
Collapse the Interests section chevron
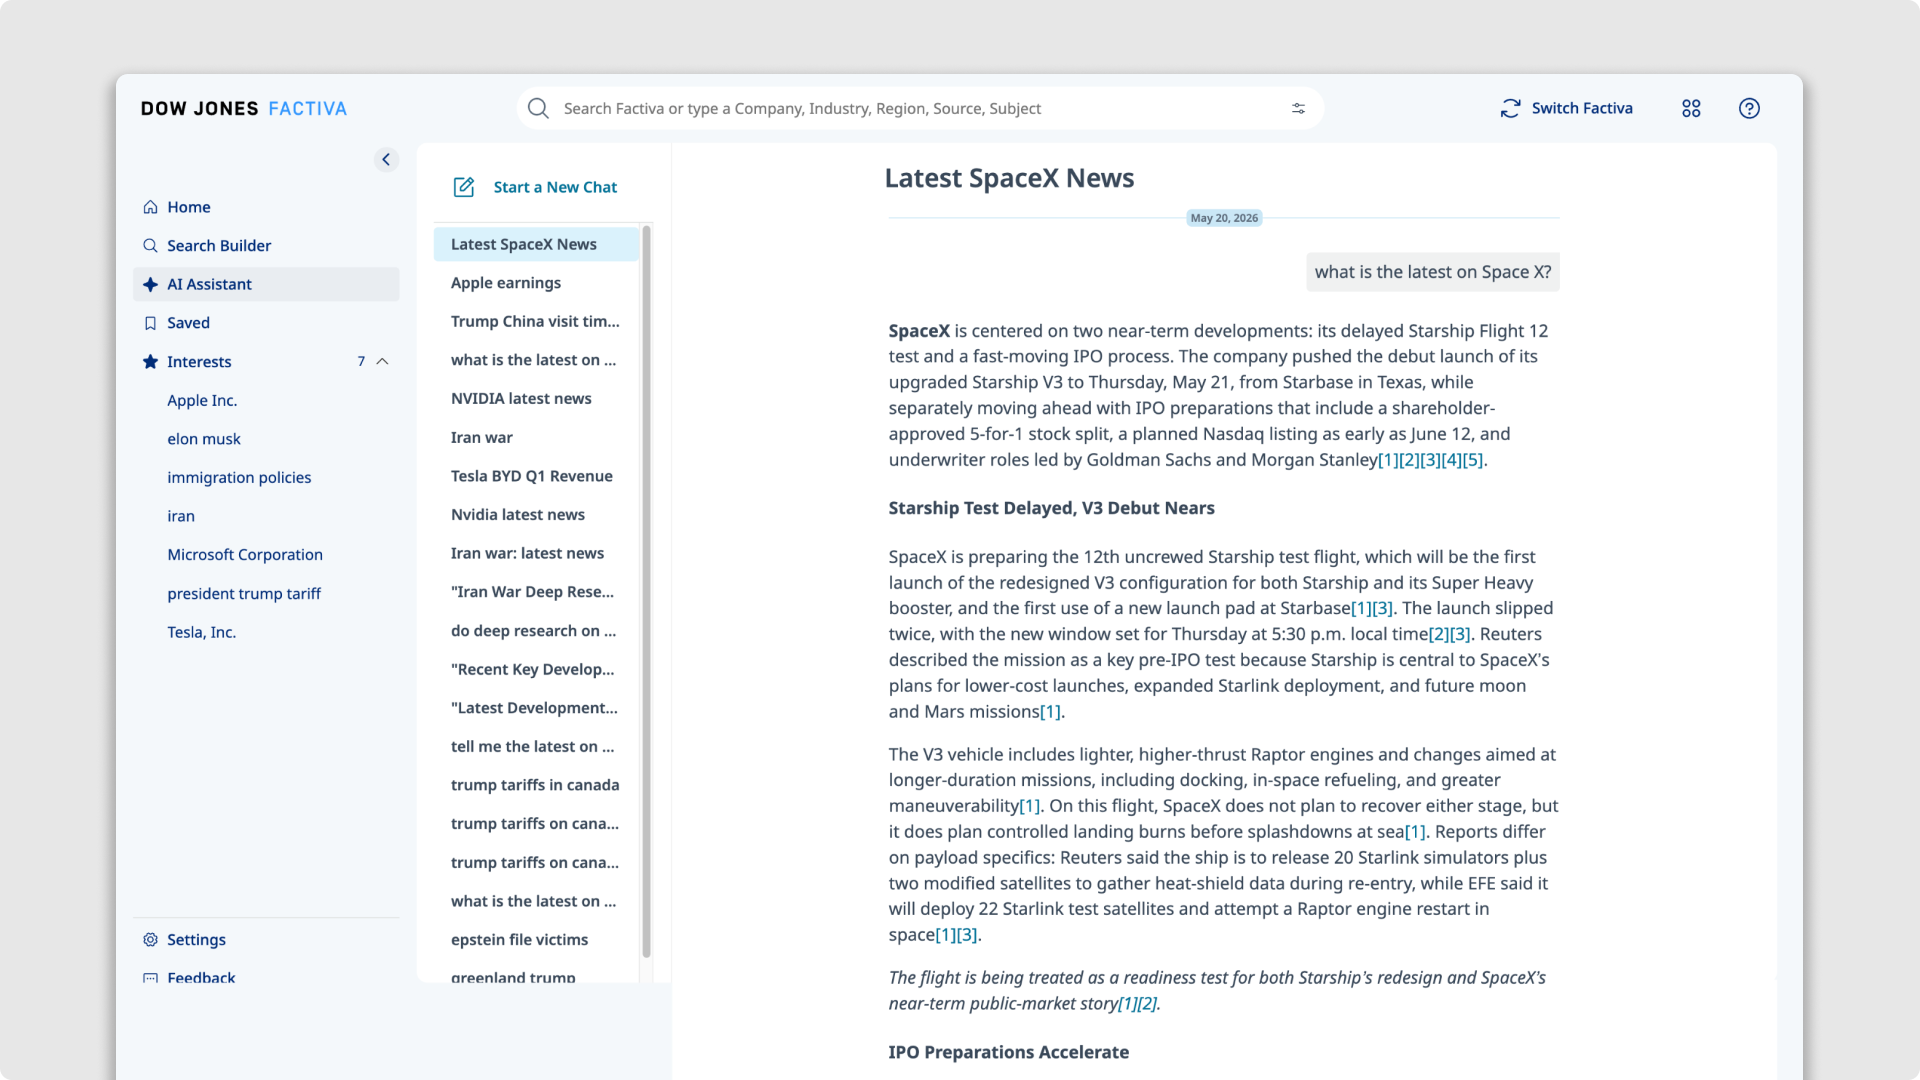coord(382,362)
